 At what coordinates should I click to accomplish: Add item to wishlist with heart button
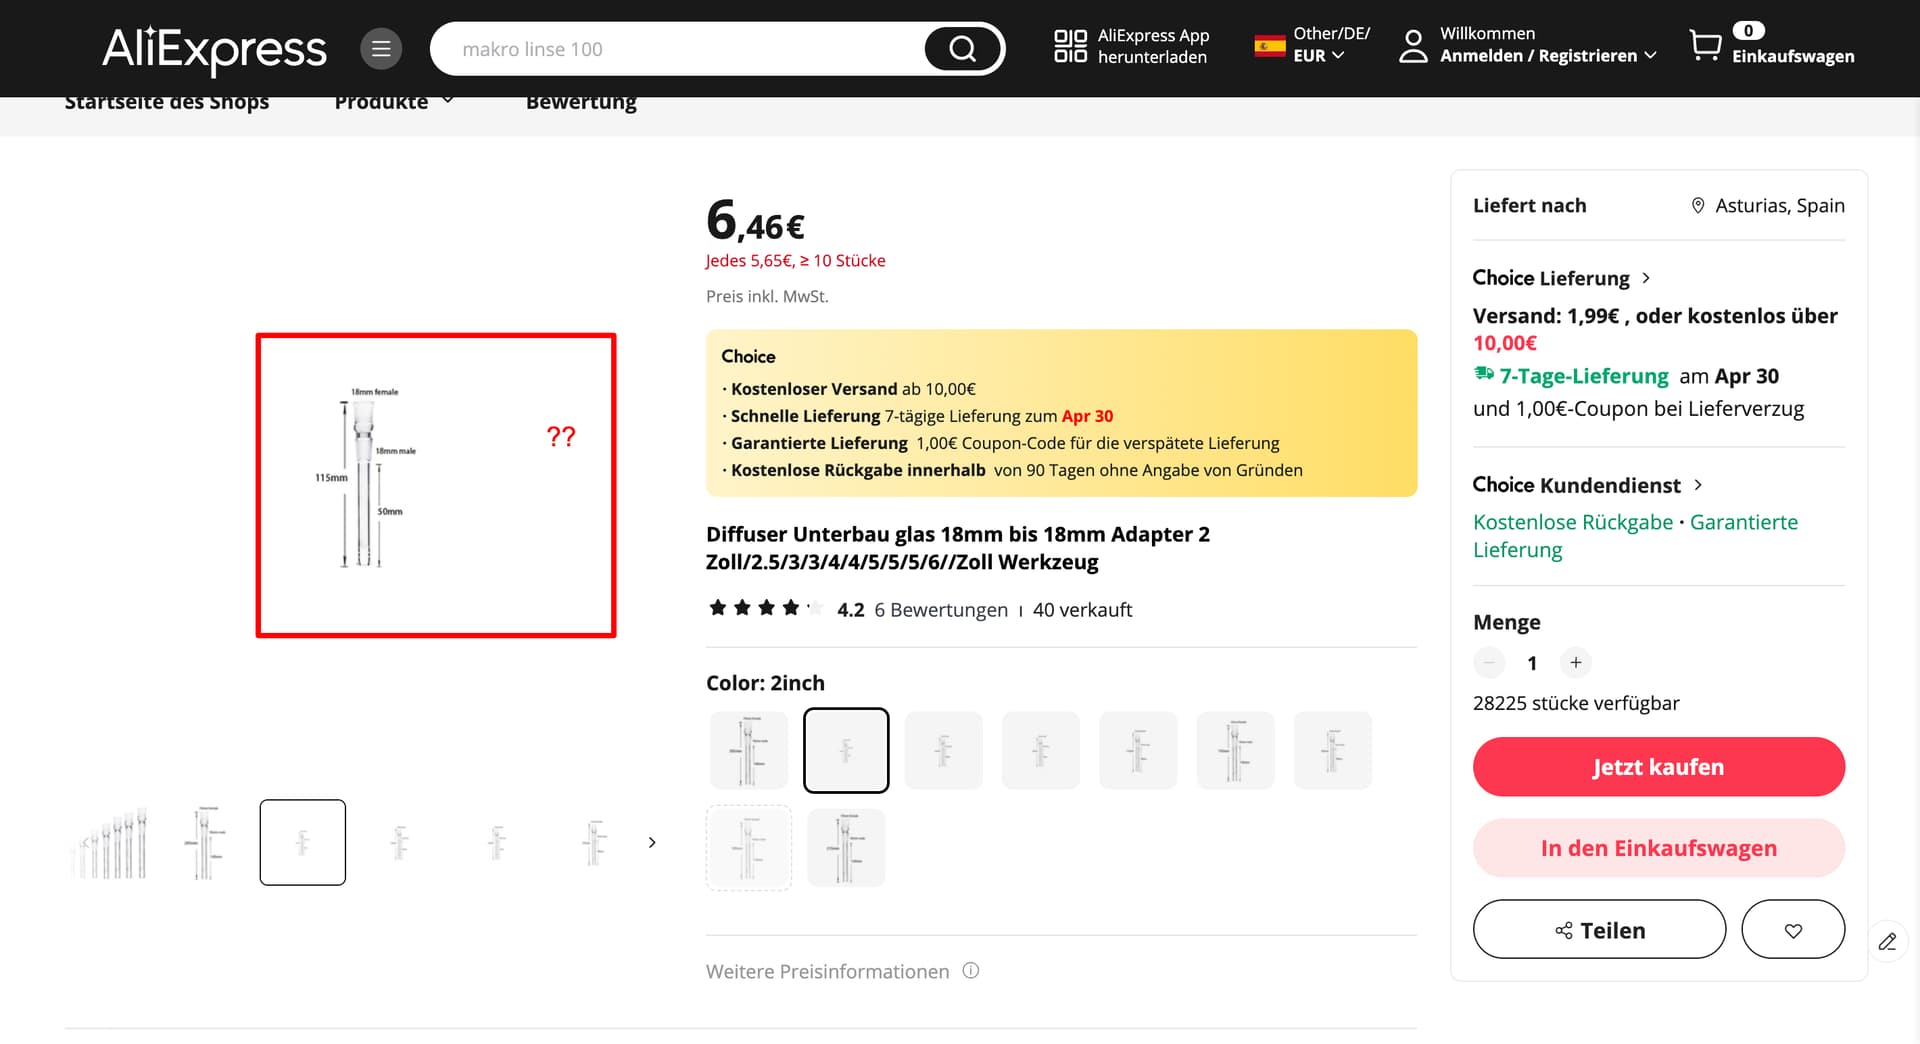1793,930
